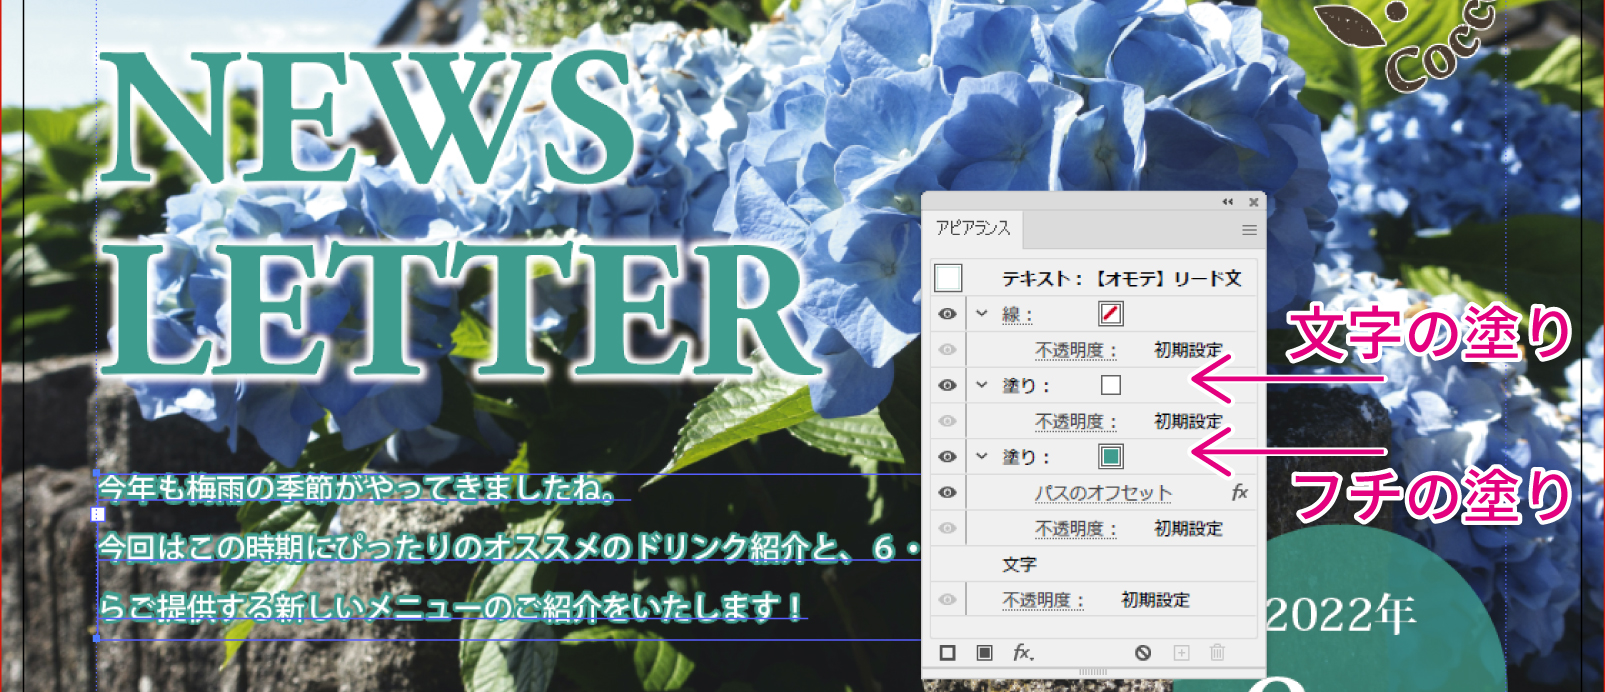Clear the appearance of the selection
Image resolution: width=1605 pixels, height=692 pixels.
pos(1143,653)
